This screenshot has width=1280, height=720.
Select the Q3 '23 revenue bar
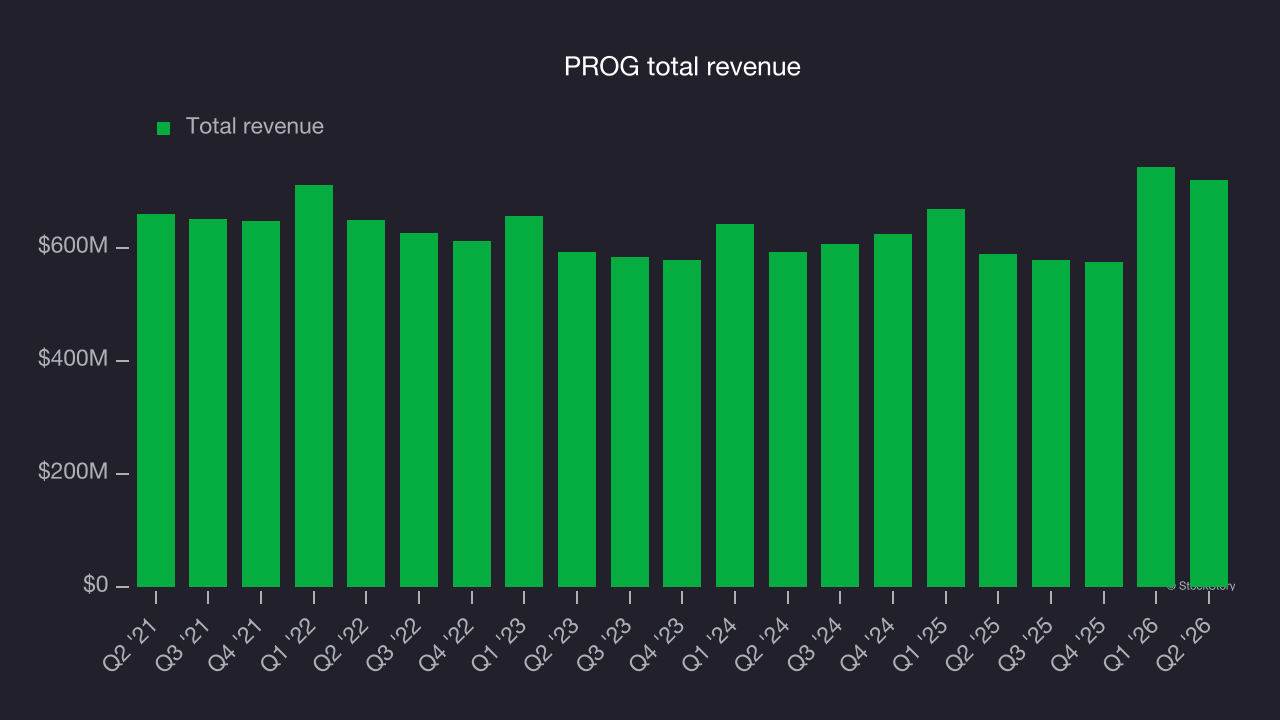tap(630, 422)
